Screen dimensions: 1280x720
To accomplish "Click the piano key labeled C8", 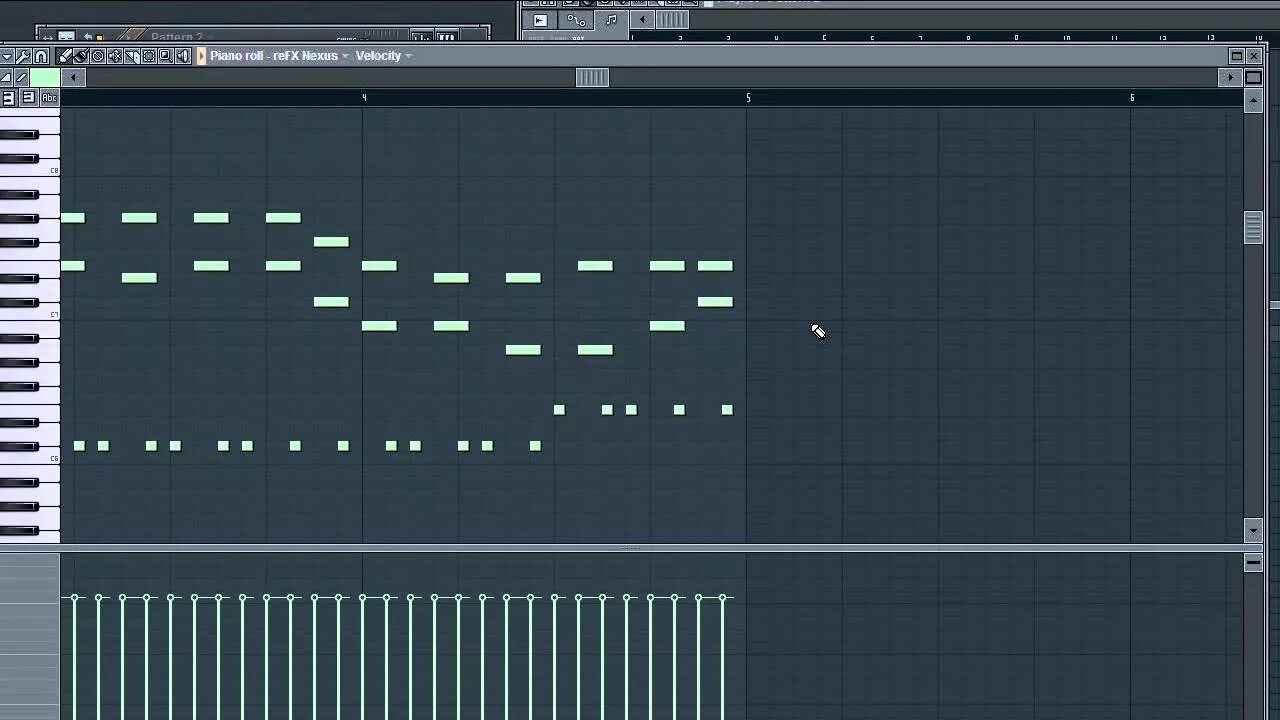I will pos(30,170).
